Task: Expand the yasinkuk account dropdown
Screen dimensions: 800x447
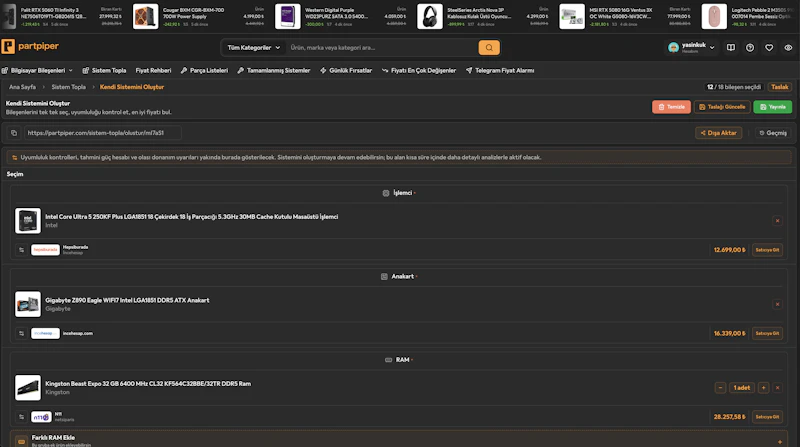Action: (x=712, y=47)
